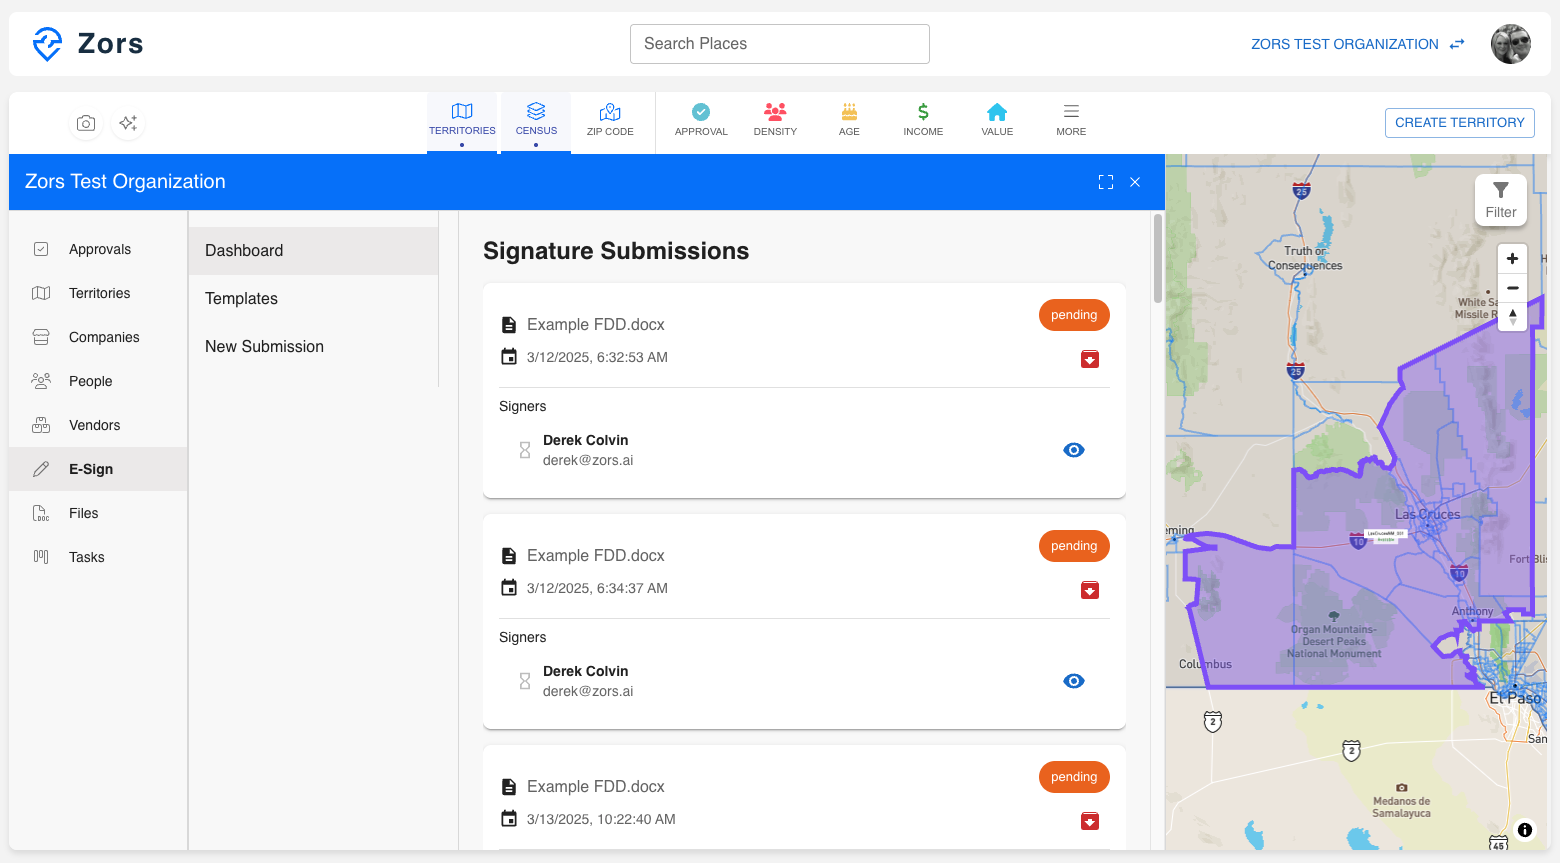Switch organization via Zors Test Organization

[x=1357, y=44]
